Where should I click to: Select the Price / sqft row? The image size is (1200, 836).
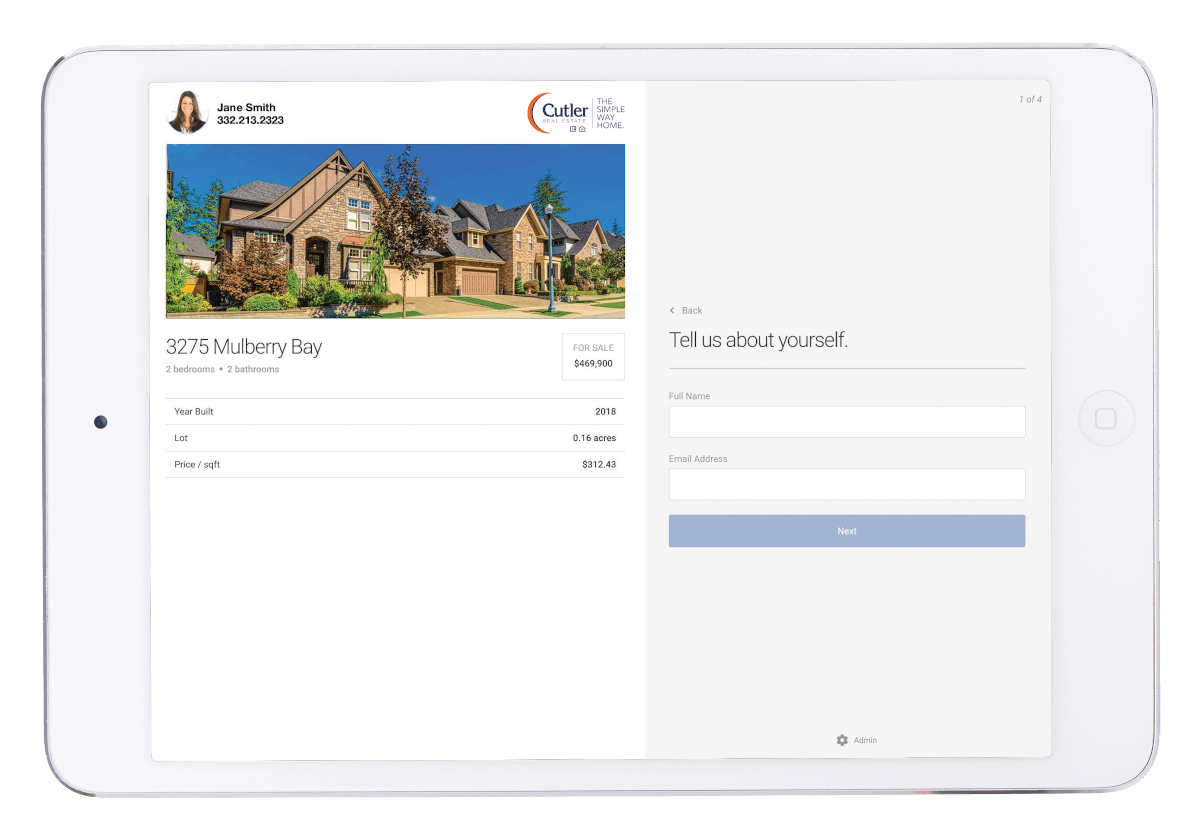395,465
